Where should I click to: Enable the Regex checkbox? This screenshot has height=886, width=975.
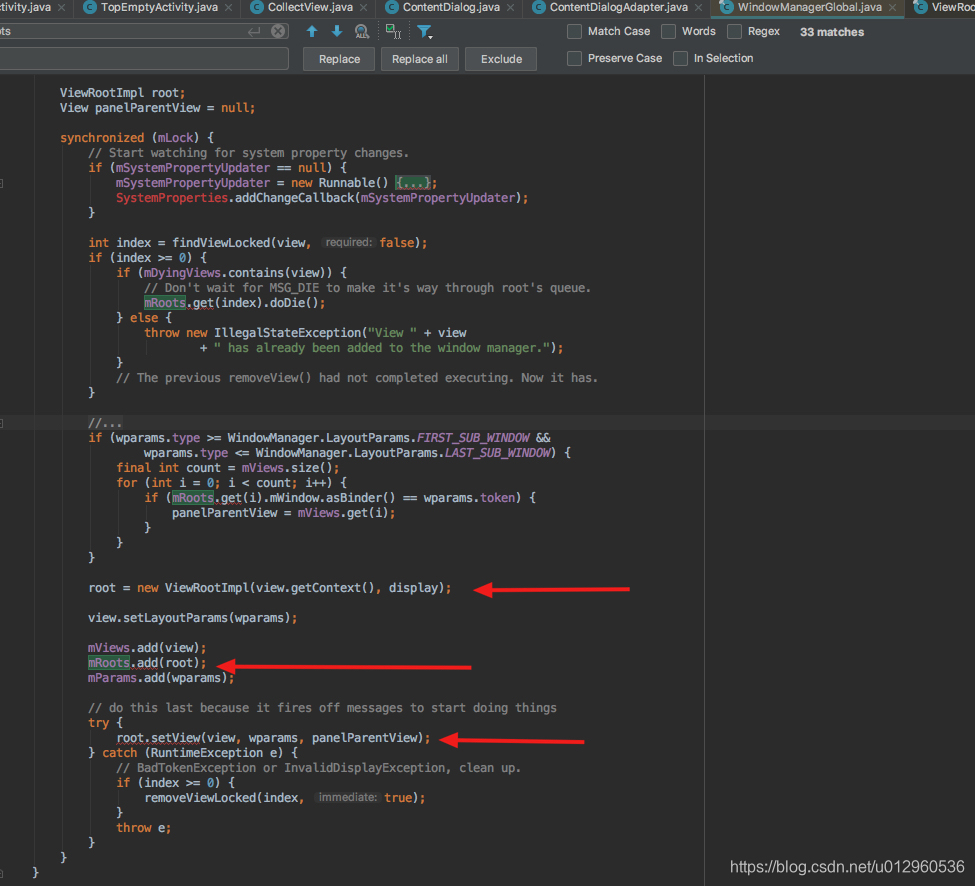click(734, 32)
